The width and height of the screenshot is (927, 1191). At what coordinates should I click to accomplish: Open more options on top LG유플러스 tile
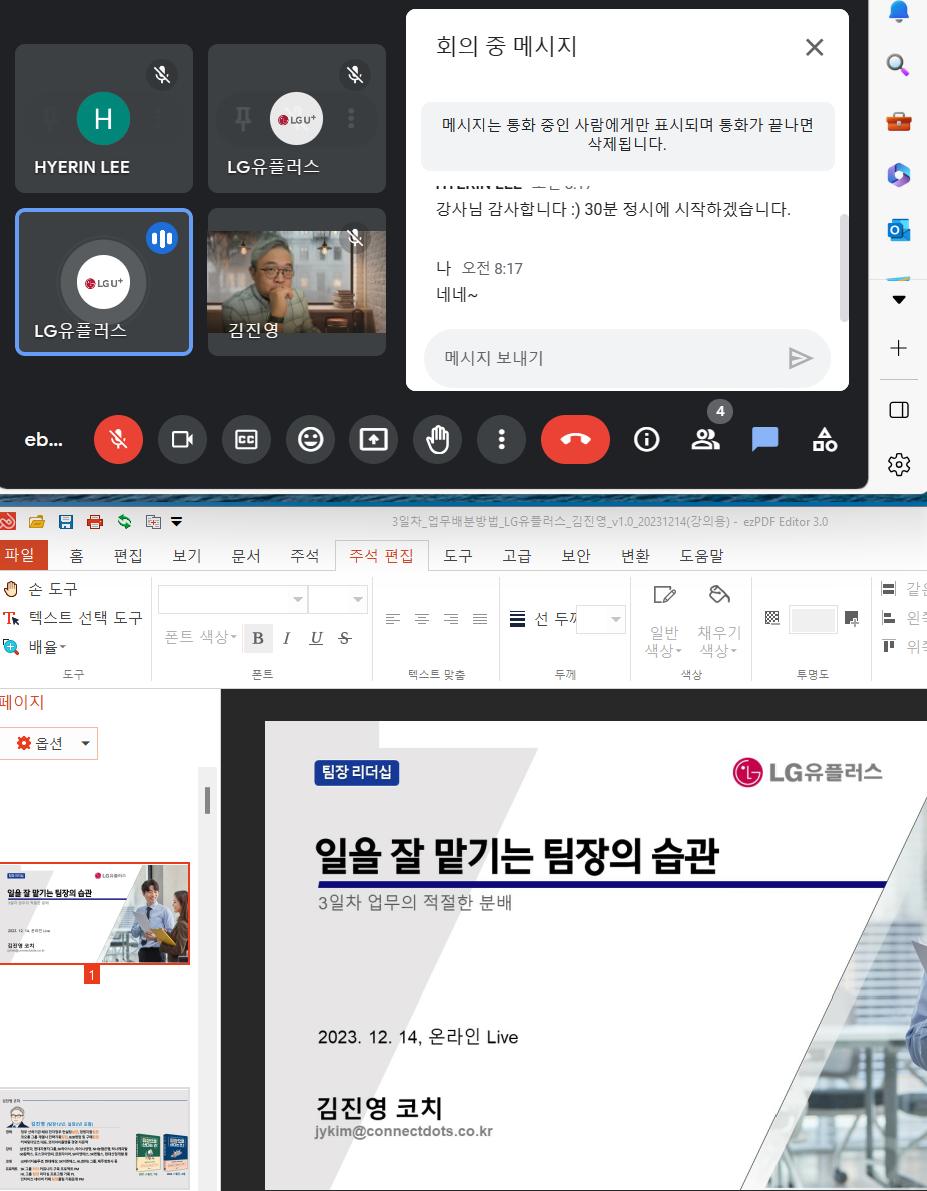(x=351, y=118)
